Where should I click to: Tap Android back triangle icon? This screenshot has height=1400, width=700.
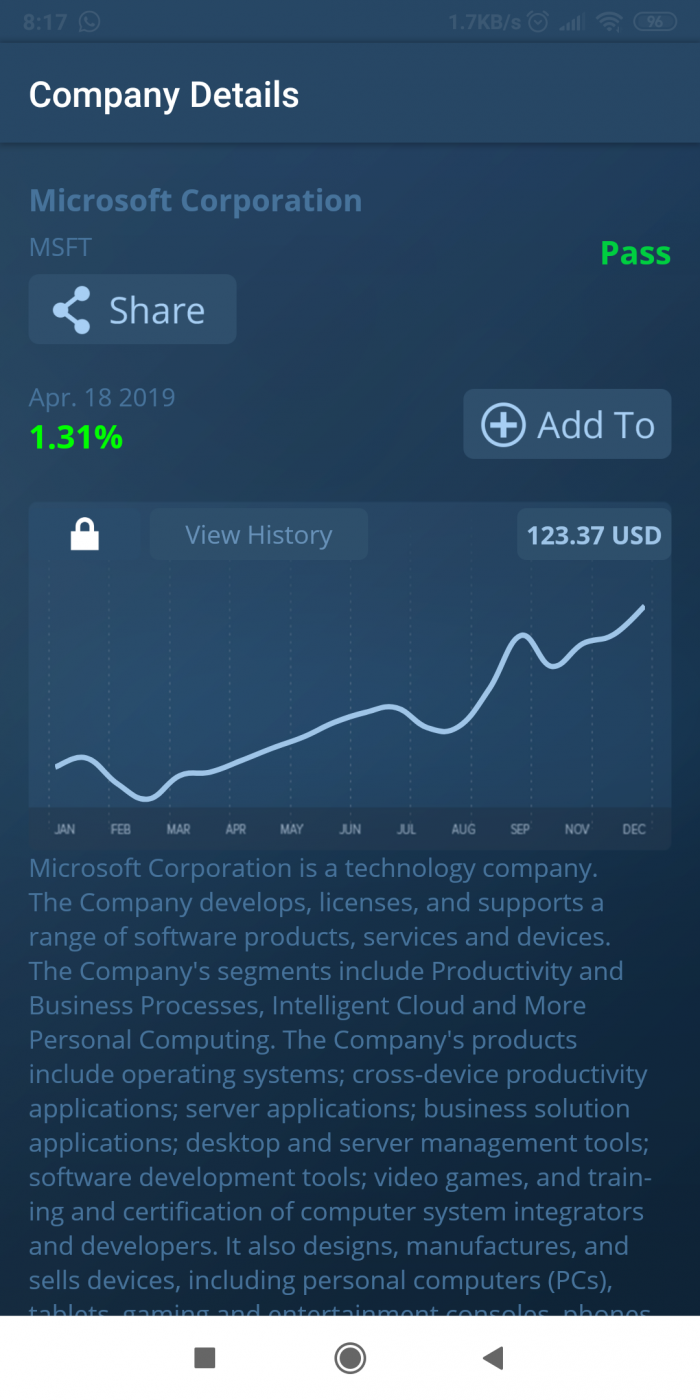point(492,1357)
